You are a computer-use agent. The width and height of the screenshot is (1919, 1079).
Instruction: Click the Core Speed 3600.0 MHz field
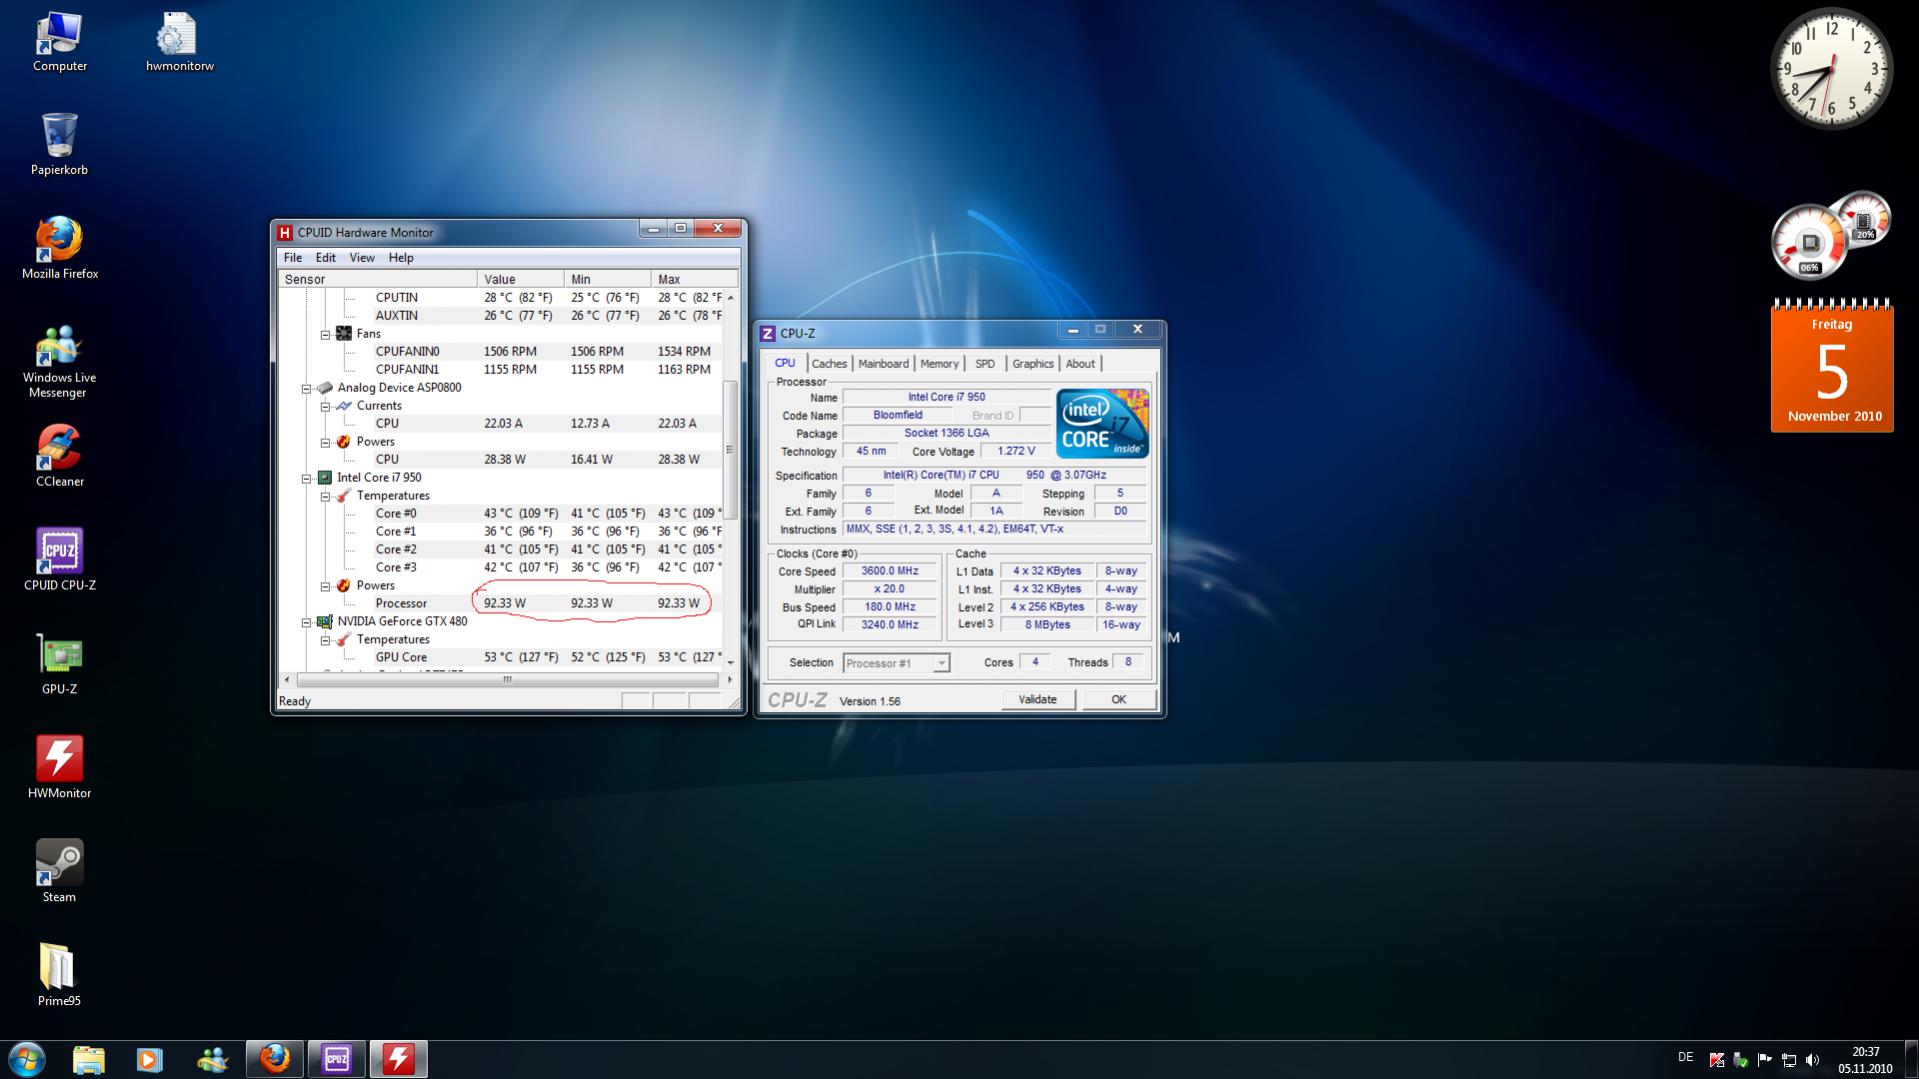point(889,572)
